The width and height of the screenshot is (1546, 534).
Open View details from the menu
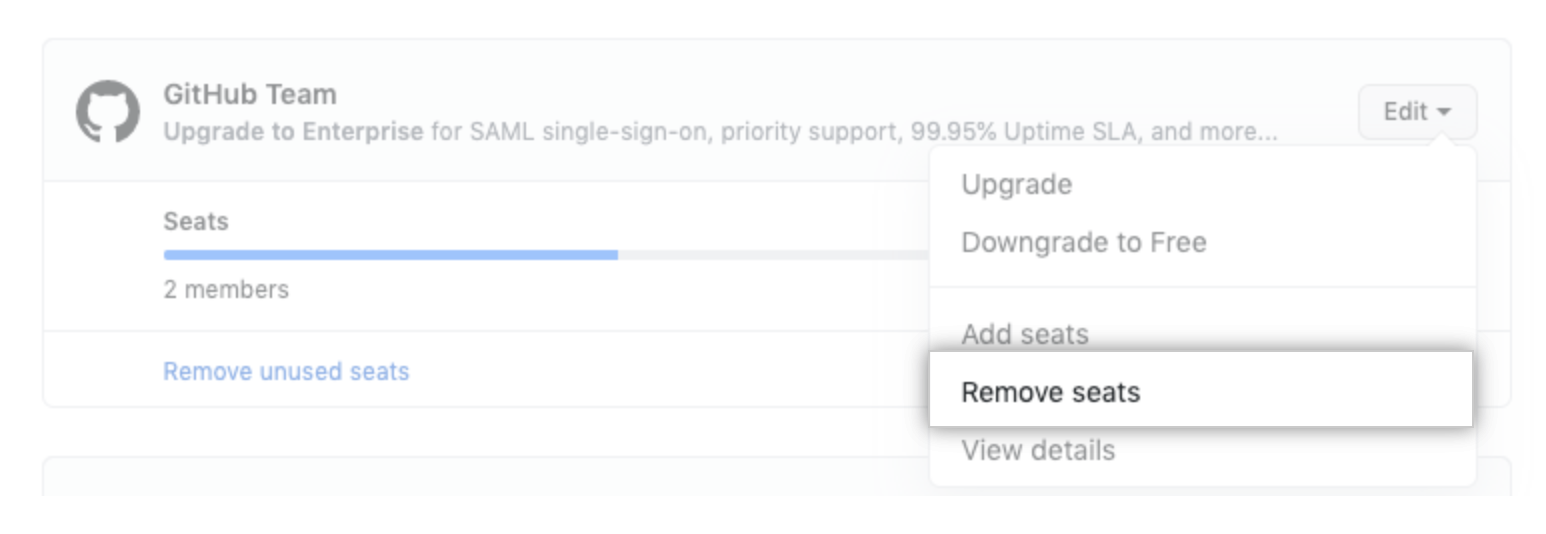click(x=1038, y=450)
